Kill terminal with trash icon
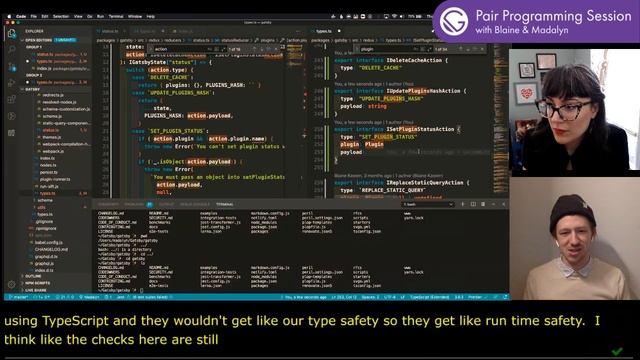 [483, 204]
